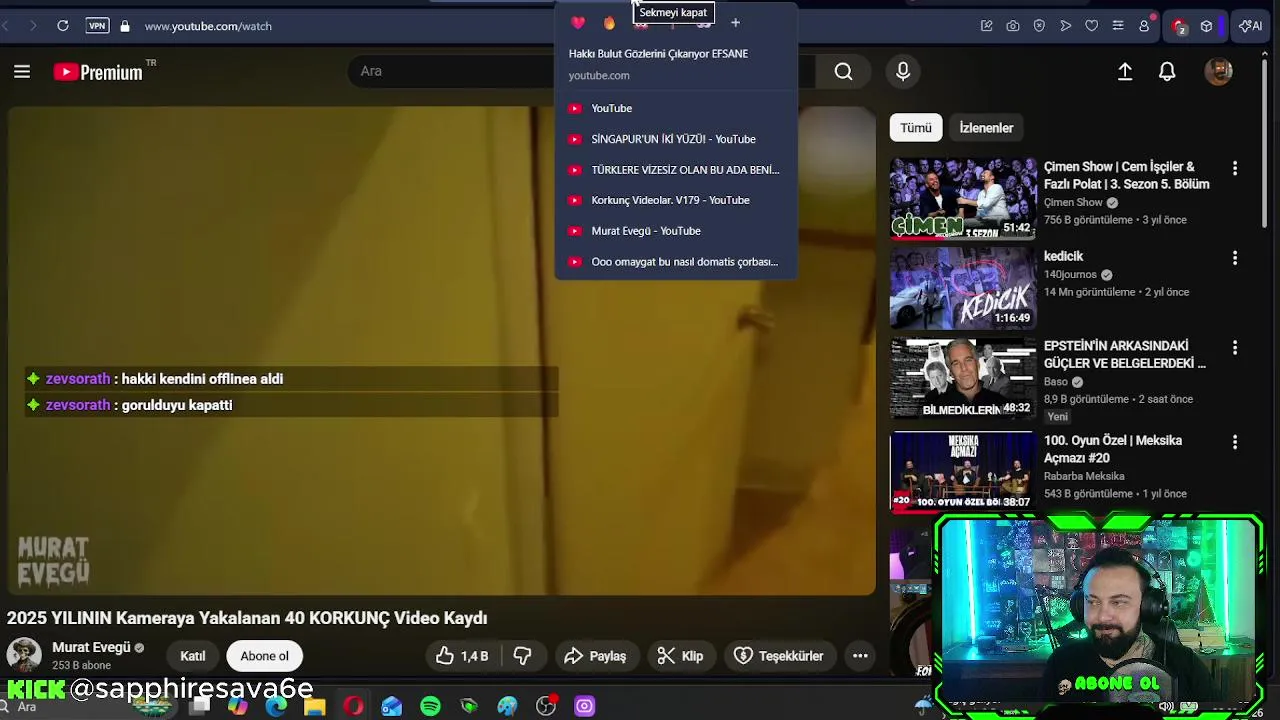Image resolution: width=1280 pixels, height=720 pixels.
Task: Select the Tümü filter chip
Action: pos(915,128)
